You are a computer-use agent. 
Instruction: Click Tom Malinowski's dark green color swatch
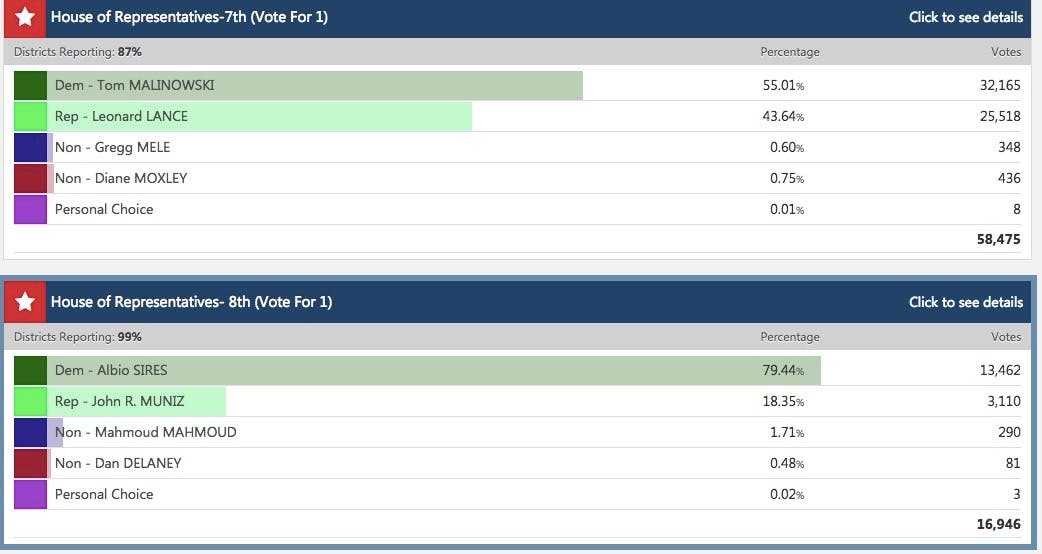(31, 85)
